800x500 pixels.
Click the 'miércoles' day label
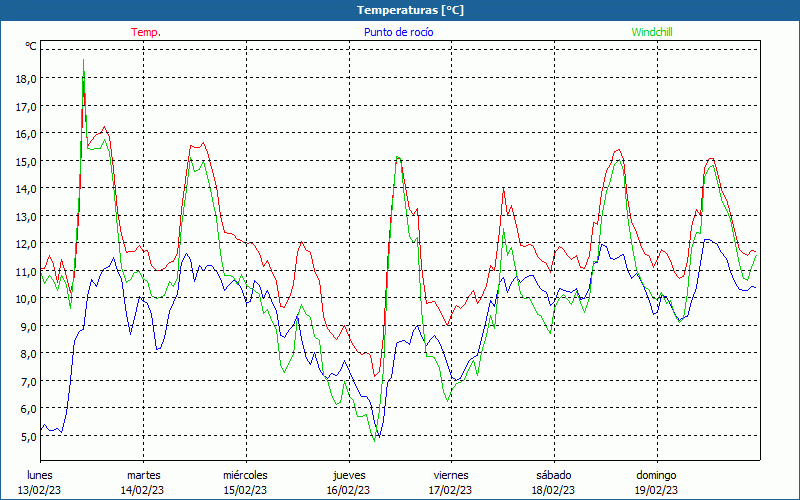coord(245,475)
